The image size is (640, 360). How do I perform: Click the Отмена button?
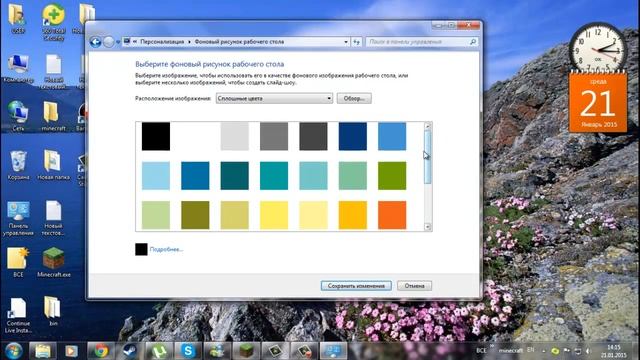click(x=414, y=286)
